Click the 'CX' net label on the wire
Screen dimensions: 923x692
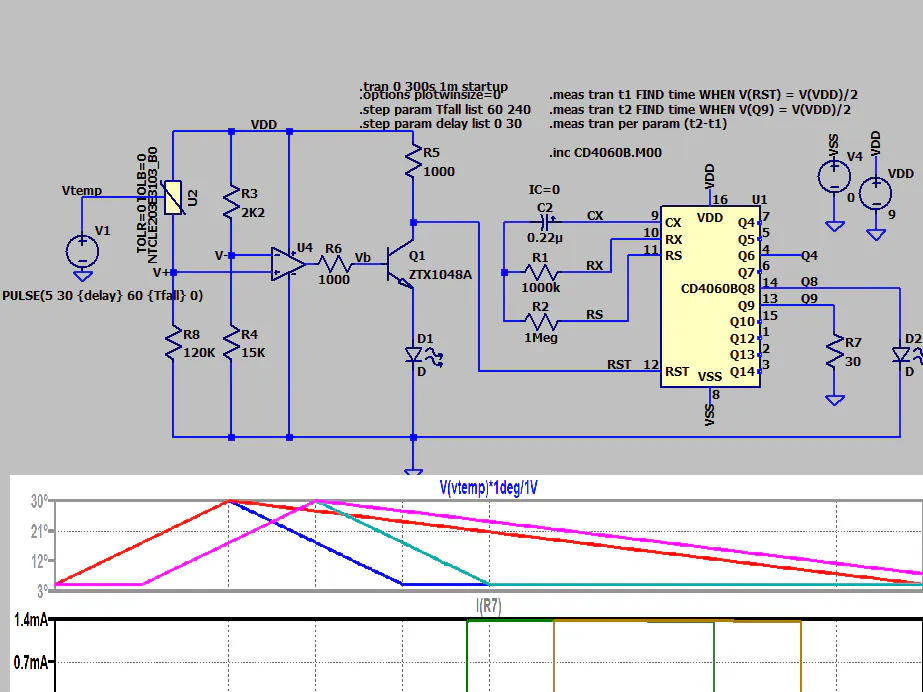point(595,216)
